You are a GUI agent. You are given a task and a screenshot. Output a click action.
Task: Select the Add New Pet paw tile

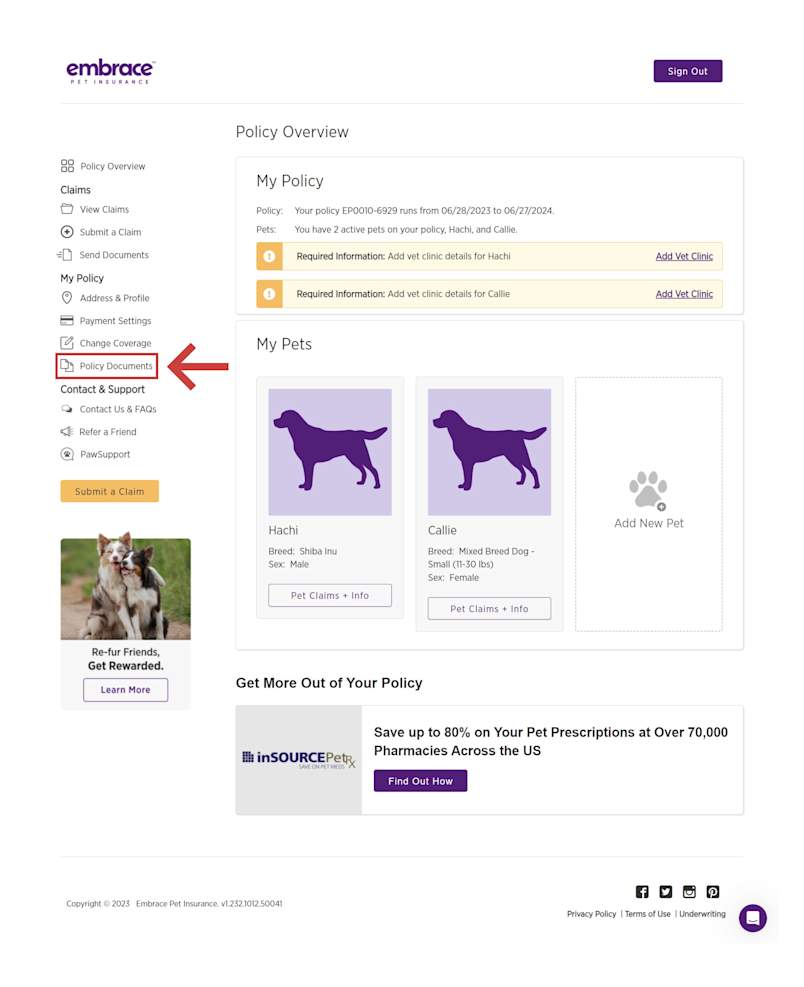coord(648,492)
